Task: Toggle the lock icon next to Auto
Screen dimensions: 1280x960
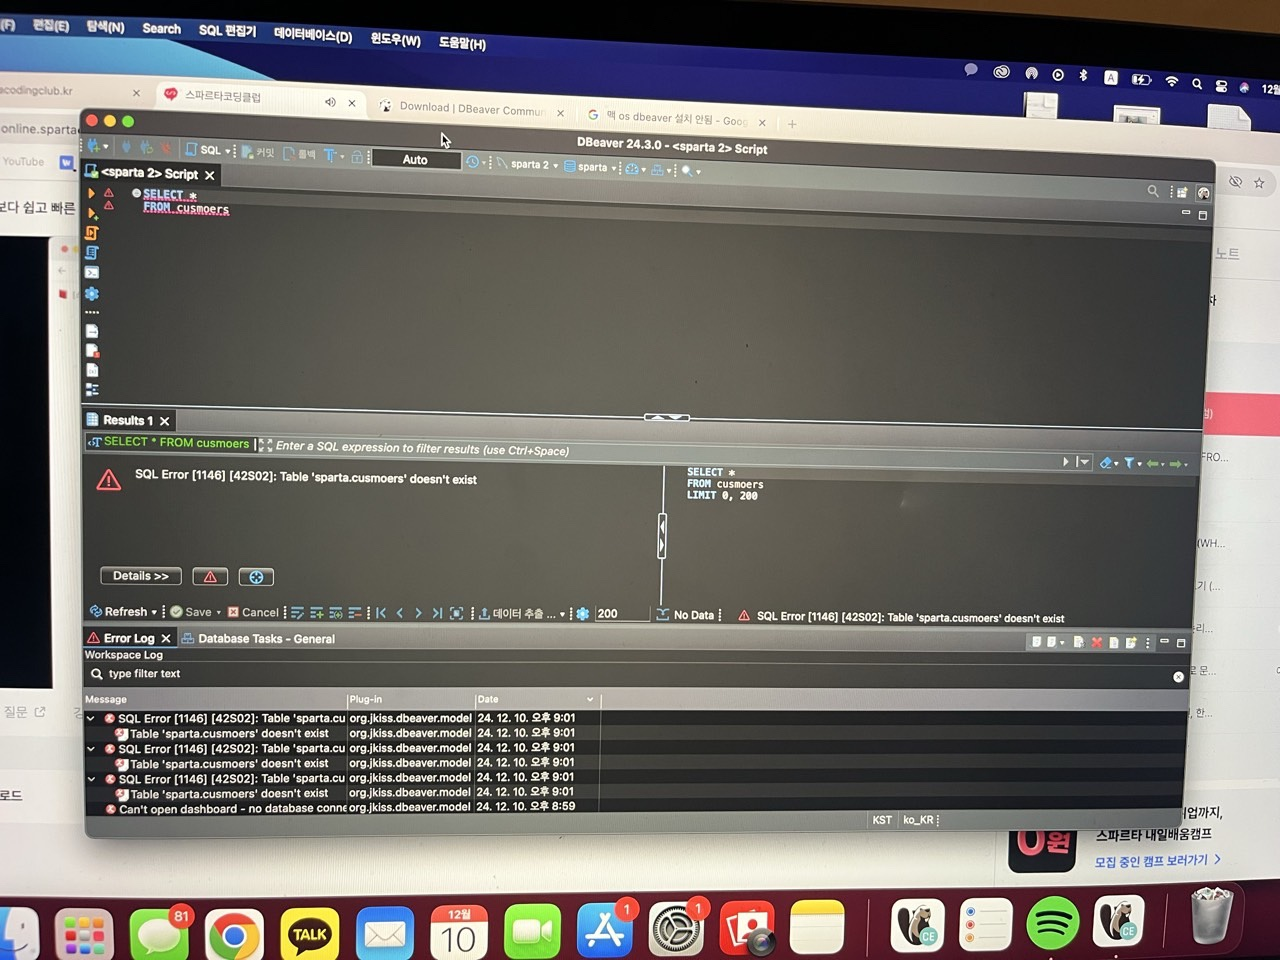Action: (356, 157)
